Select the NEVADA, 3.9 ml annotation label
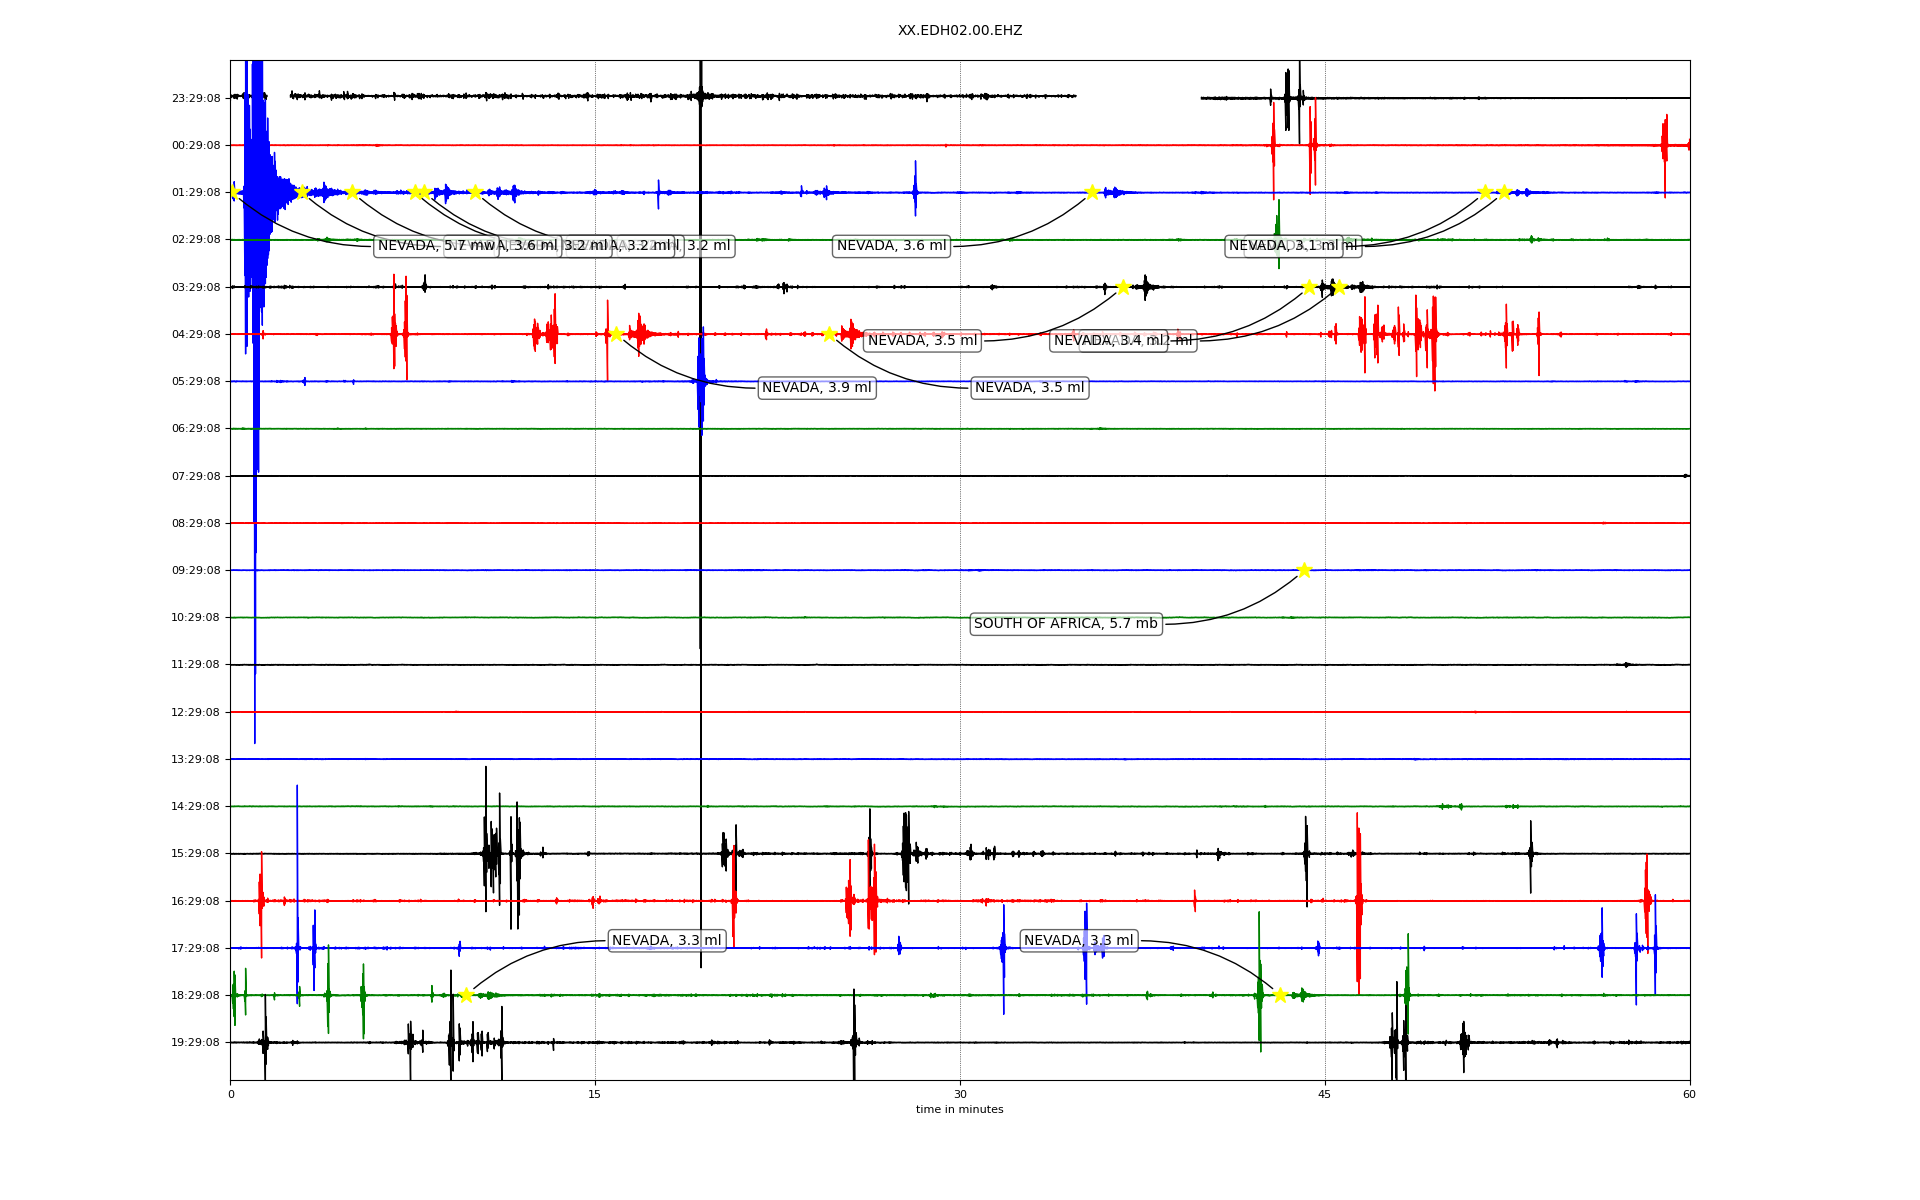 (x=816, y=388)
